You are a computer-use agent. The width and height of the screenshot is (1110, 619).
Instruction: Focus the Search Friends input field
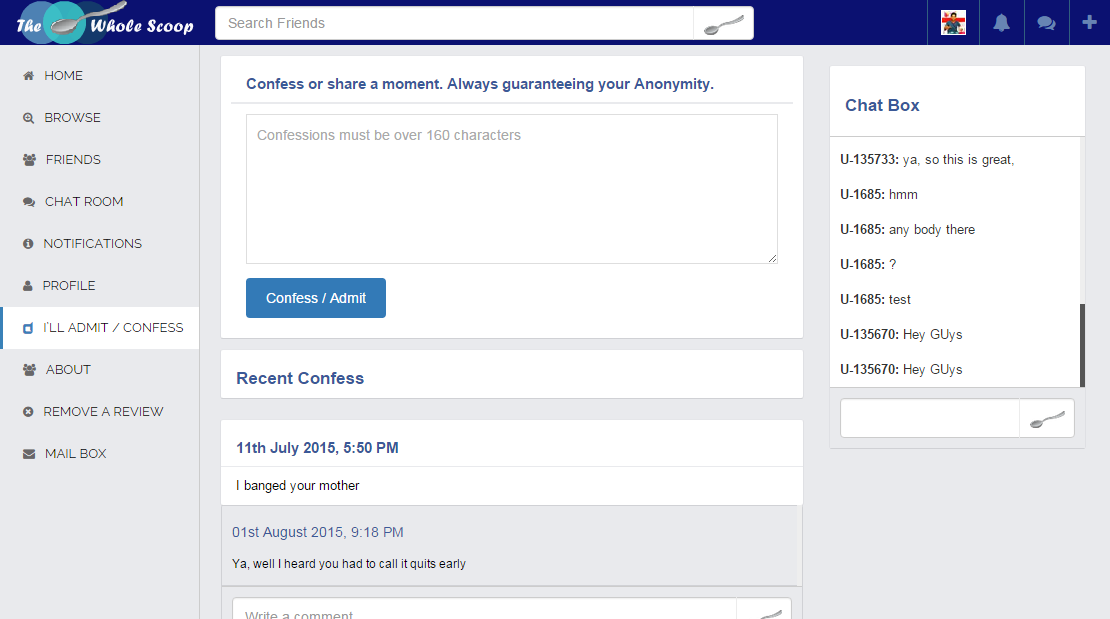[454, 24]
